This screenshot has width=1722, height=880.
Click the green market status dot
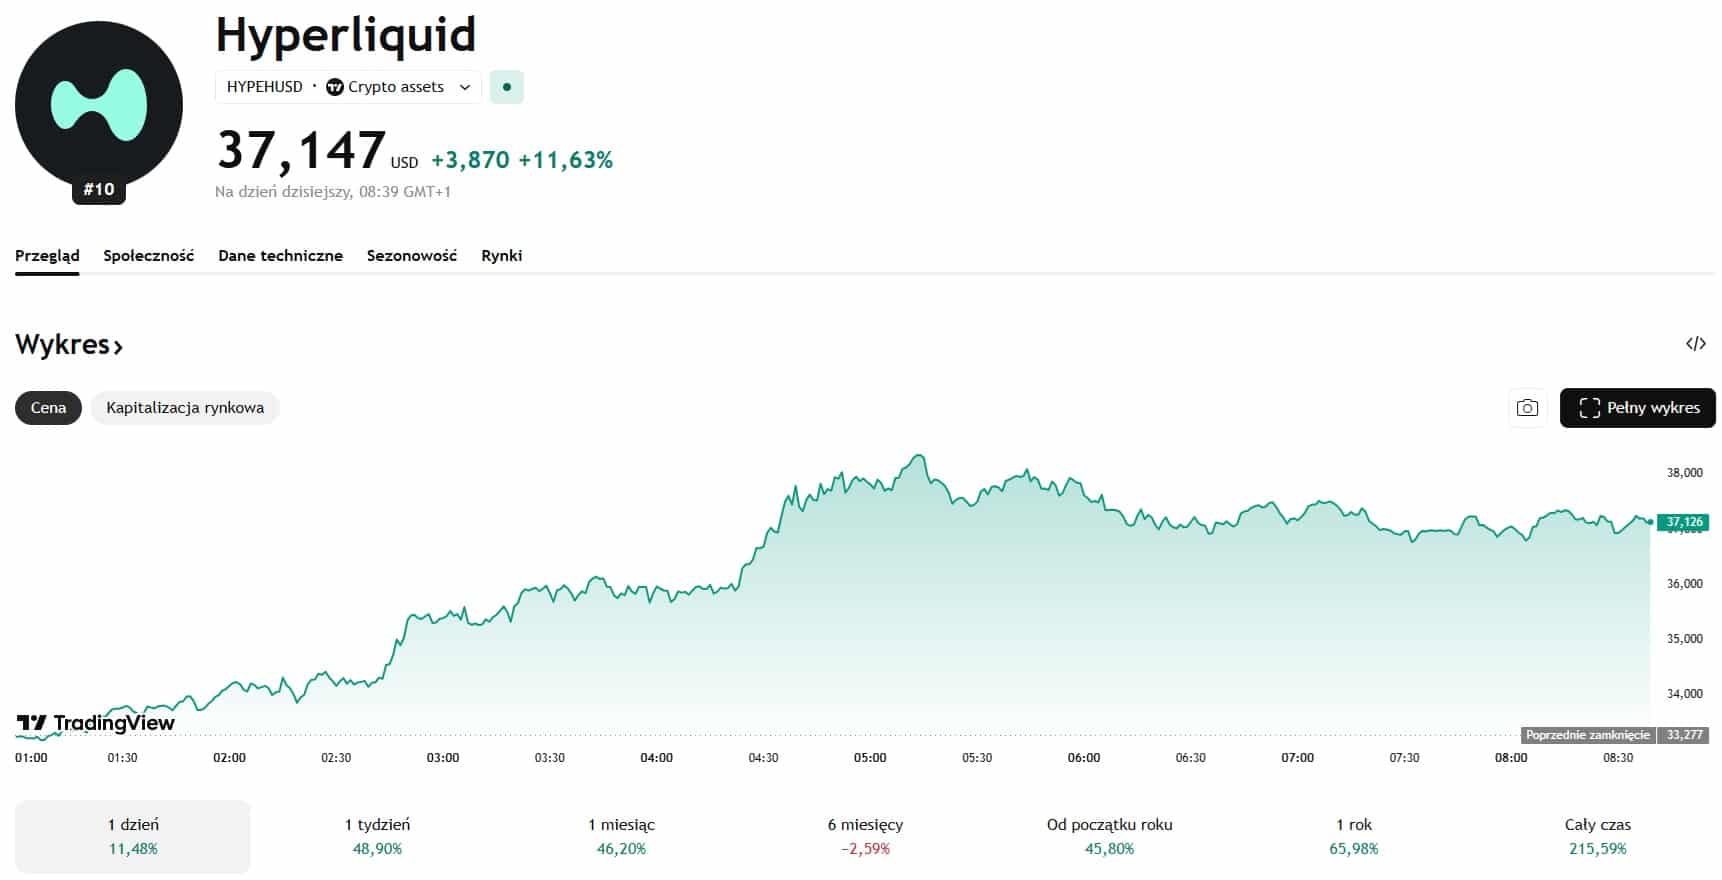pyautogui.click(x=507, y=87)
